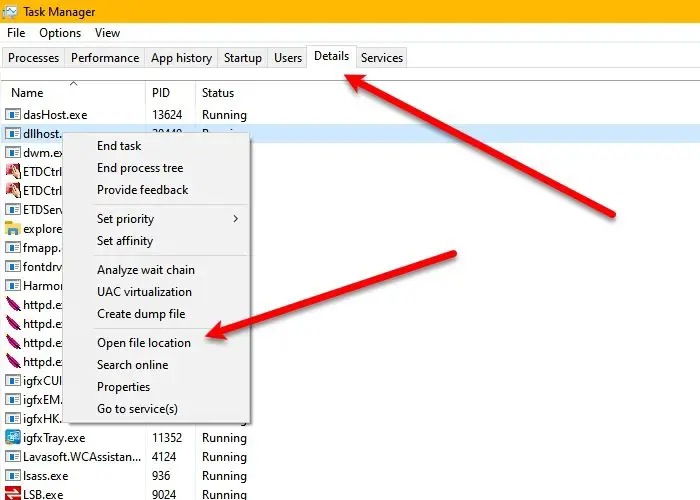Sort by the Status column header

(x=218, y=93)
